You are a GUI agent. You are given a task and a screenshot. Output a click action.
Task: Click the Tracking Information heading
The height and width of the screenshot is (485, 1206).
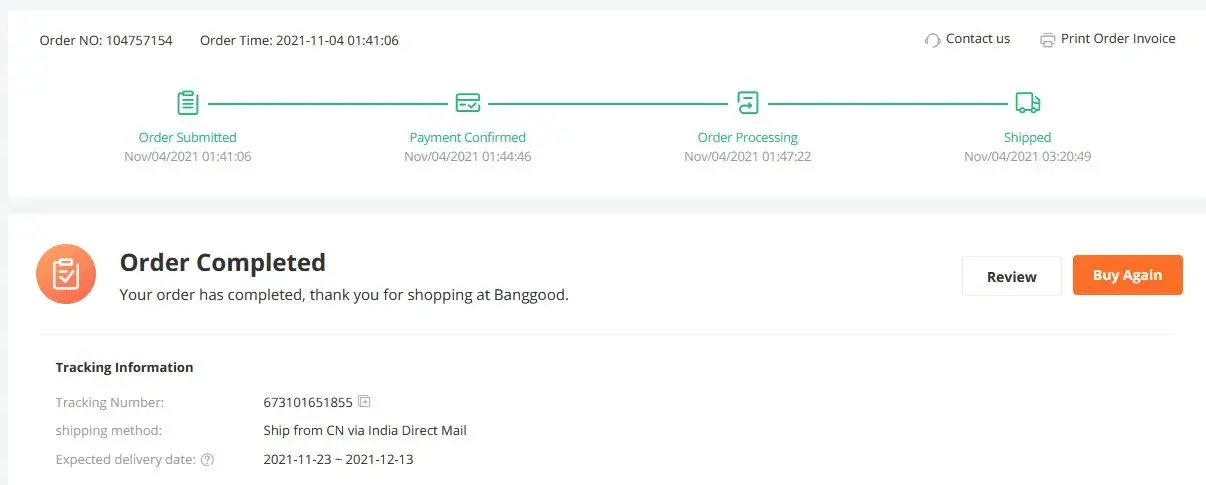click(x=124, y=367)
